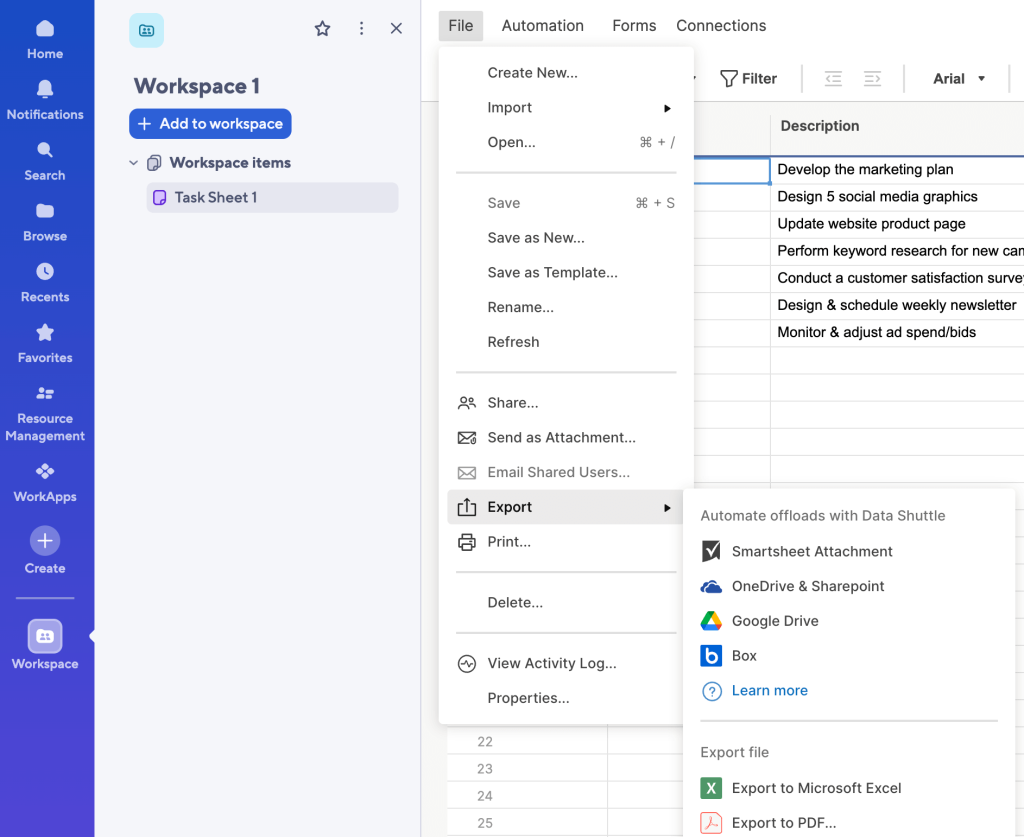Open the Learn more link
1024x837 pixels.
769,690
